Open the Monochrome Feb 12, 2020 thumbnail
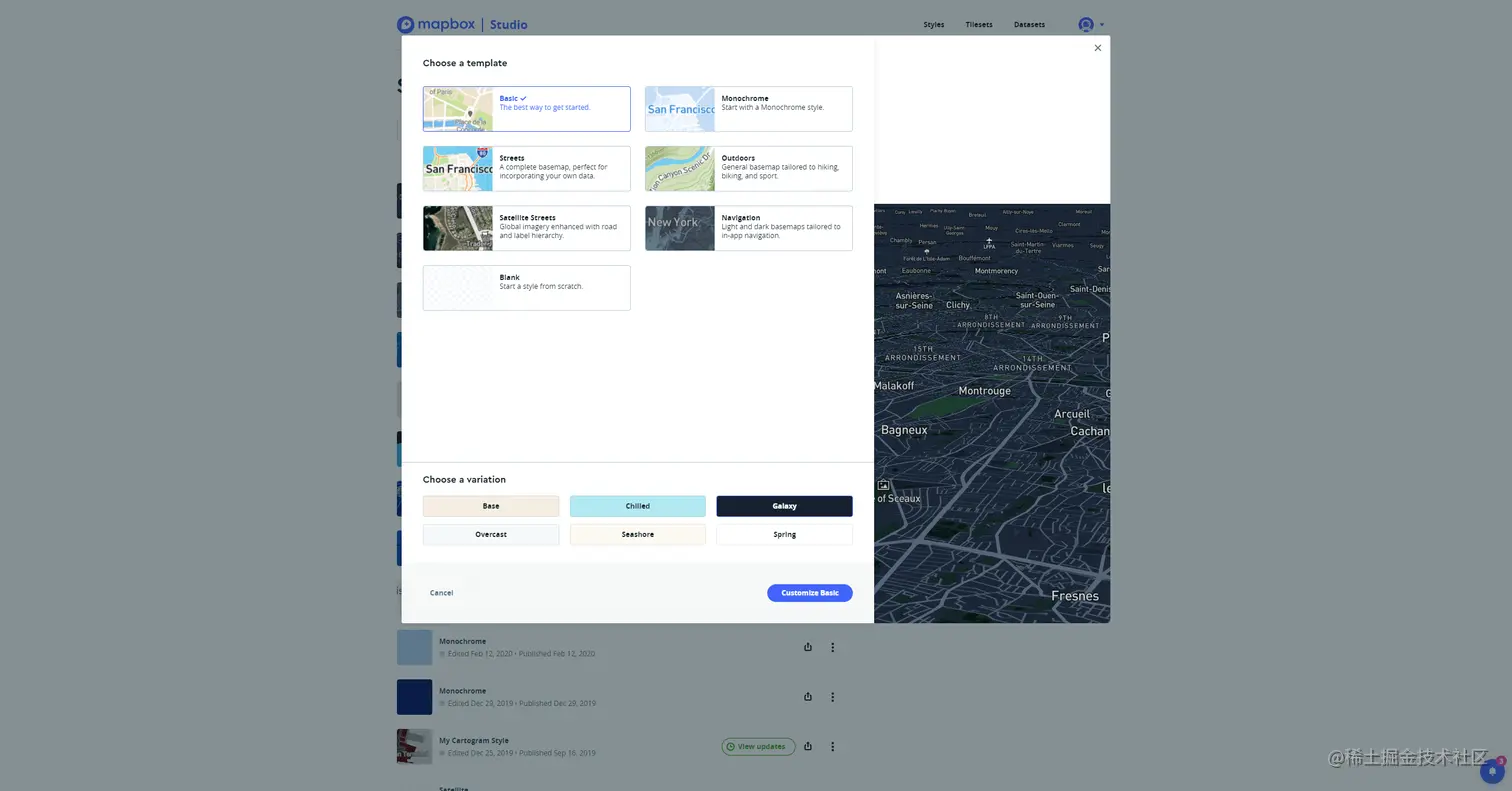1512x791 pixels. [415, 647]
